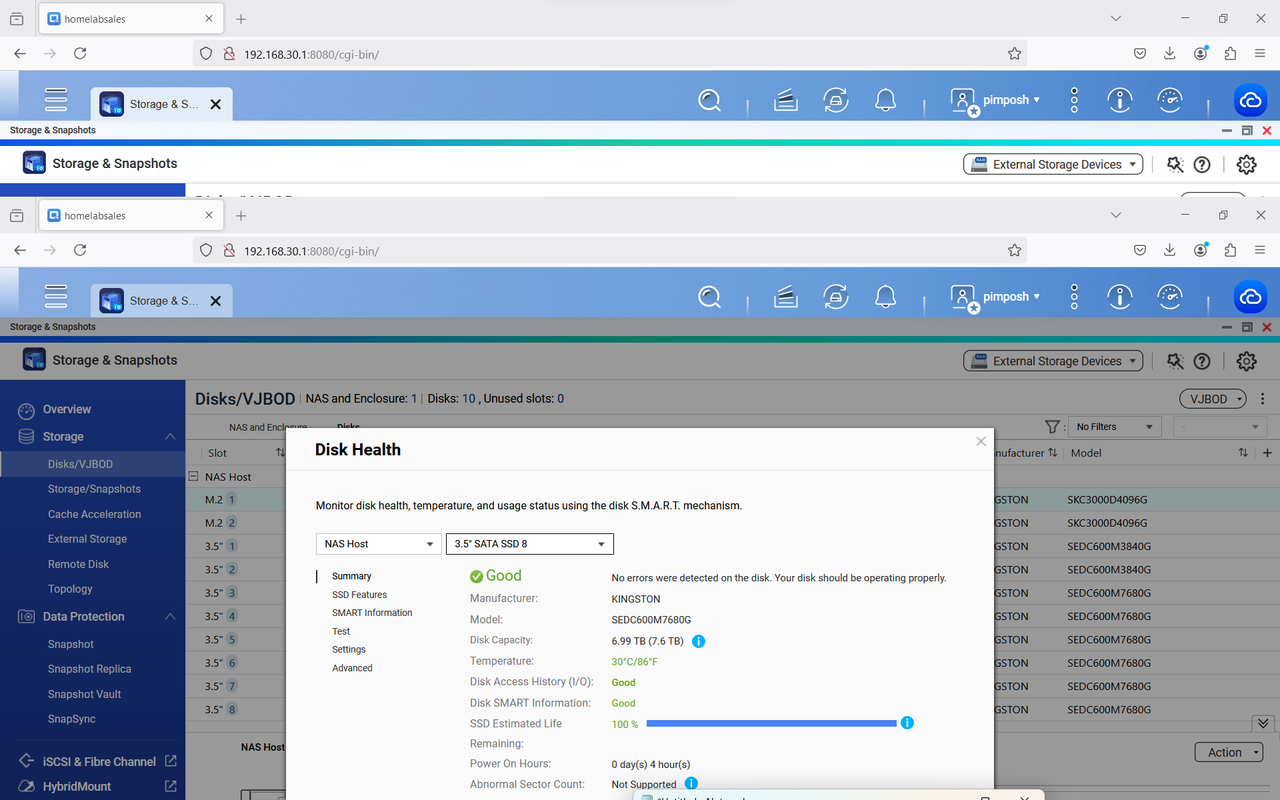The image size is (1280, 800).
Task: Collapse the Data Protection sidebar section
Action: 170,617
